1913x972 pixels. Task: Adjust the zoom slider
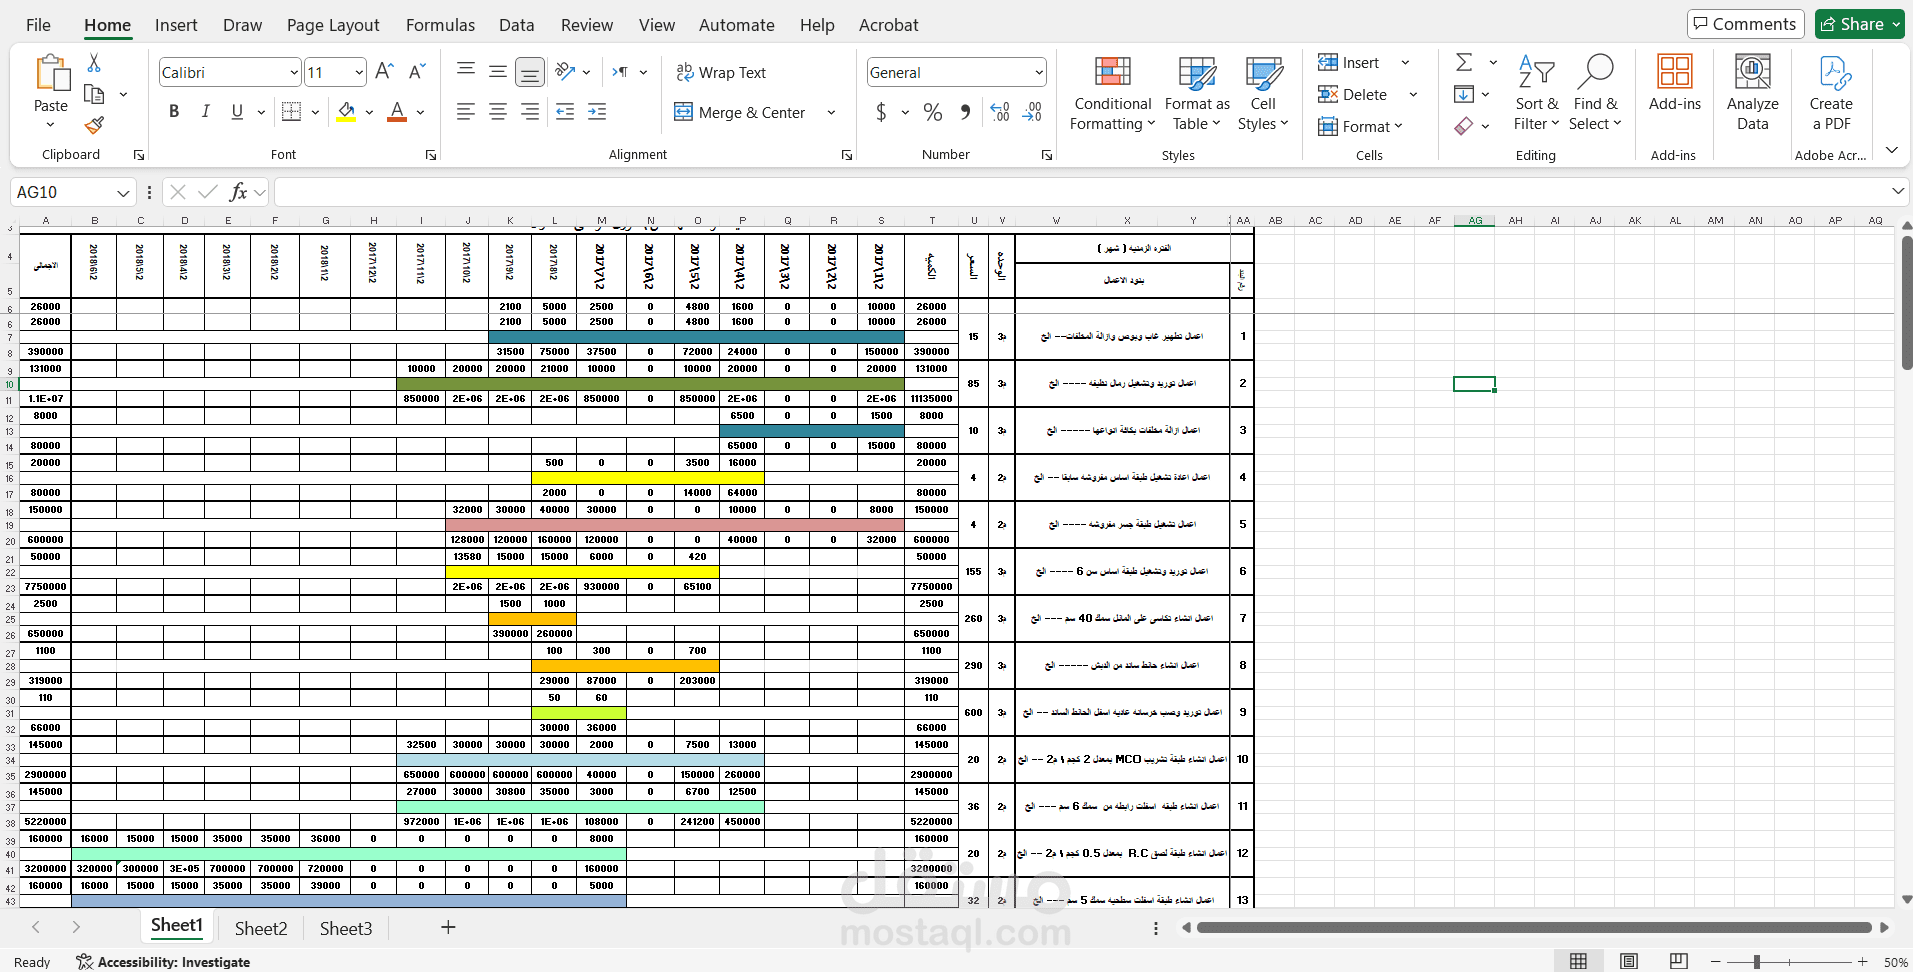[x=1757, y=962]
